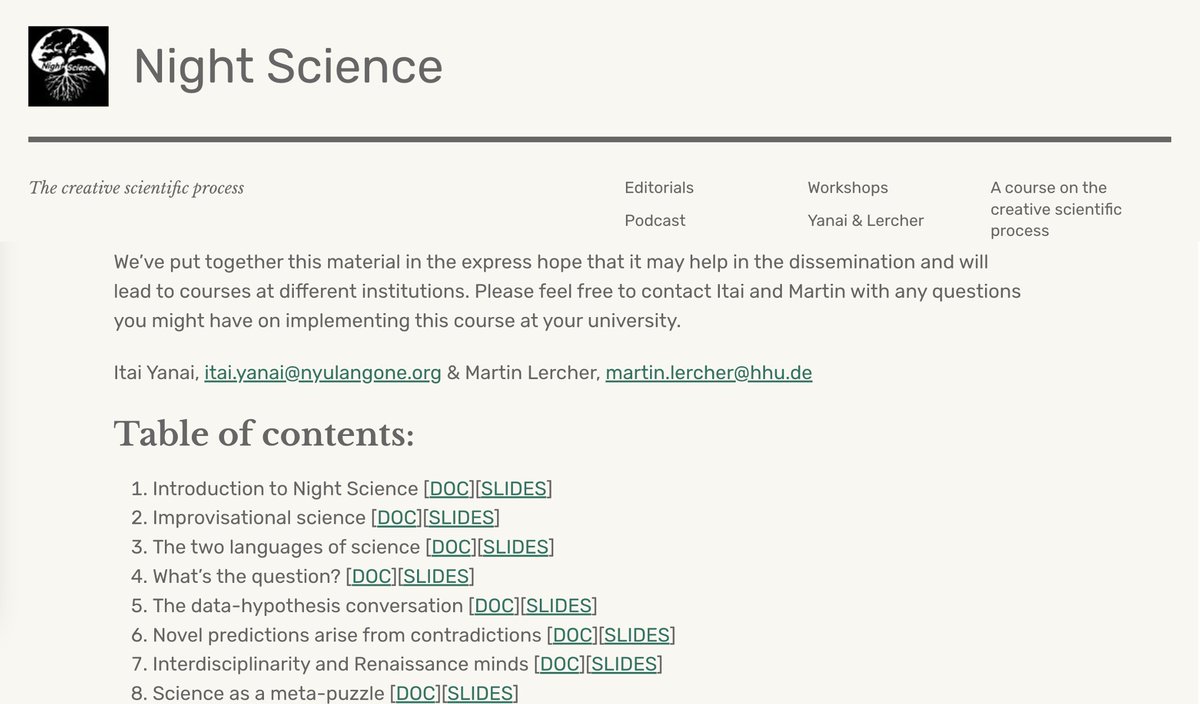Open SLIDES for Novel predictions arise from contradictions
The height and width of the screenshot is (704, 1200).
click(x=637, y=635)
